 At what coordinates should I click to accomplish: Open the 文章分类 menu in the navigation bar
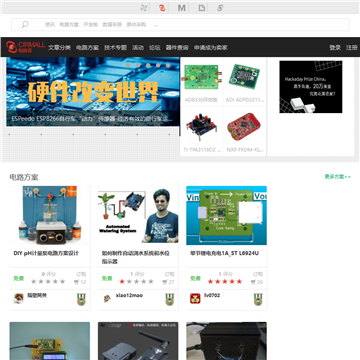pyautogui.click(x=59, y=48)
